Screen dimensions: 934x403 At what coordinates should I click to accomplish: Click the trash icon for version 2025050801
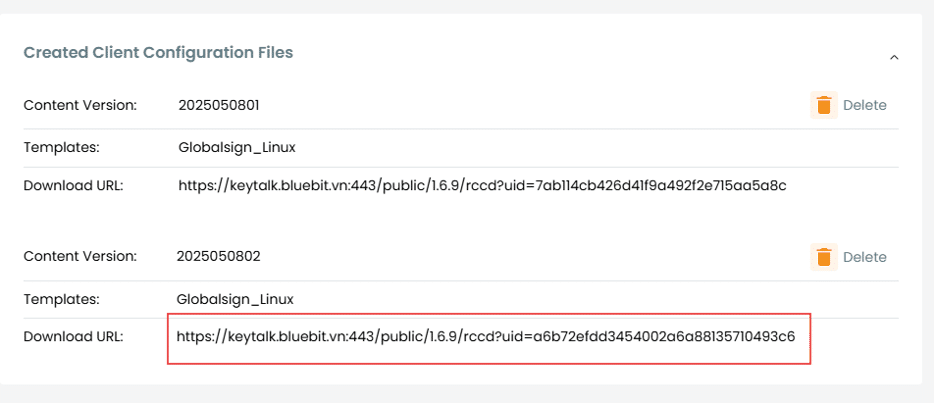pyautogui.click(x=823, y=105)
